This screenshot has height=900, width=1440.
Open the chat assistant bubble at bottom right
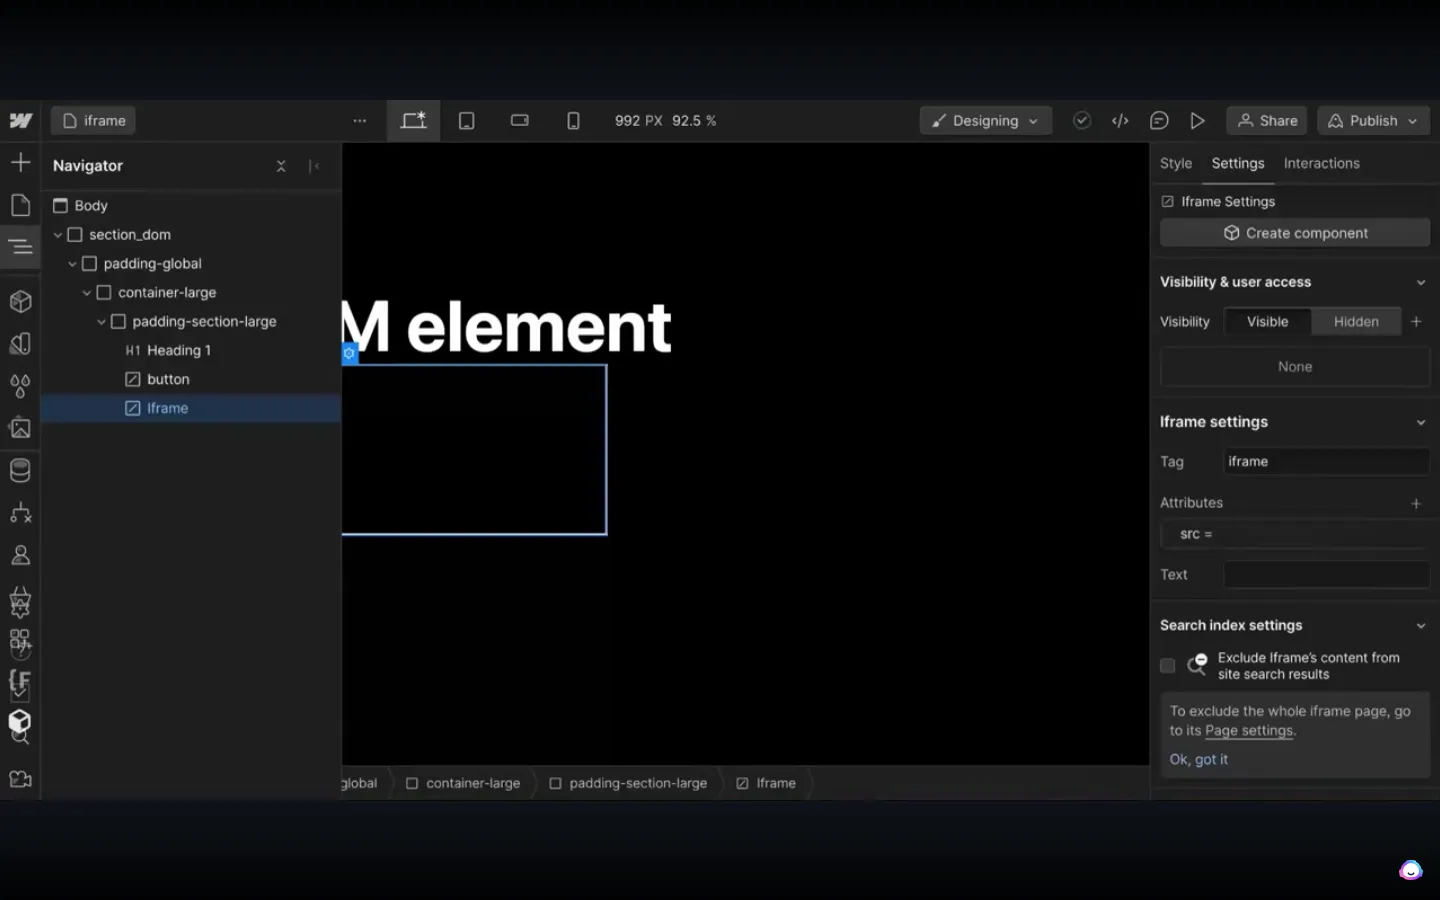pos(1410,870)
